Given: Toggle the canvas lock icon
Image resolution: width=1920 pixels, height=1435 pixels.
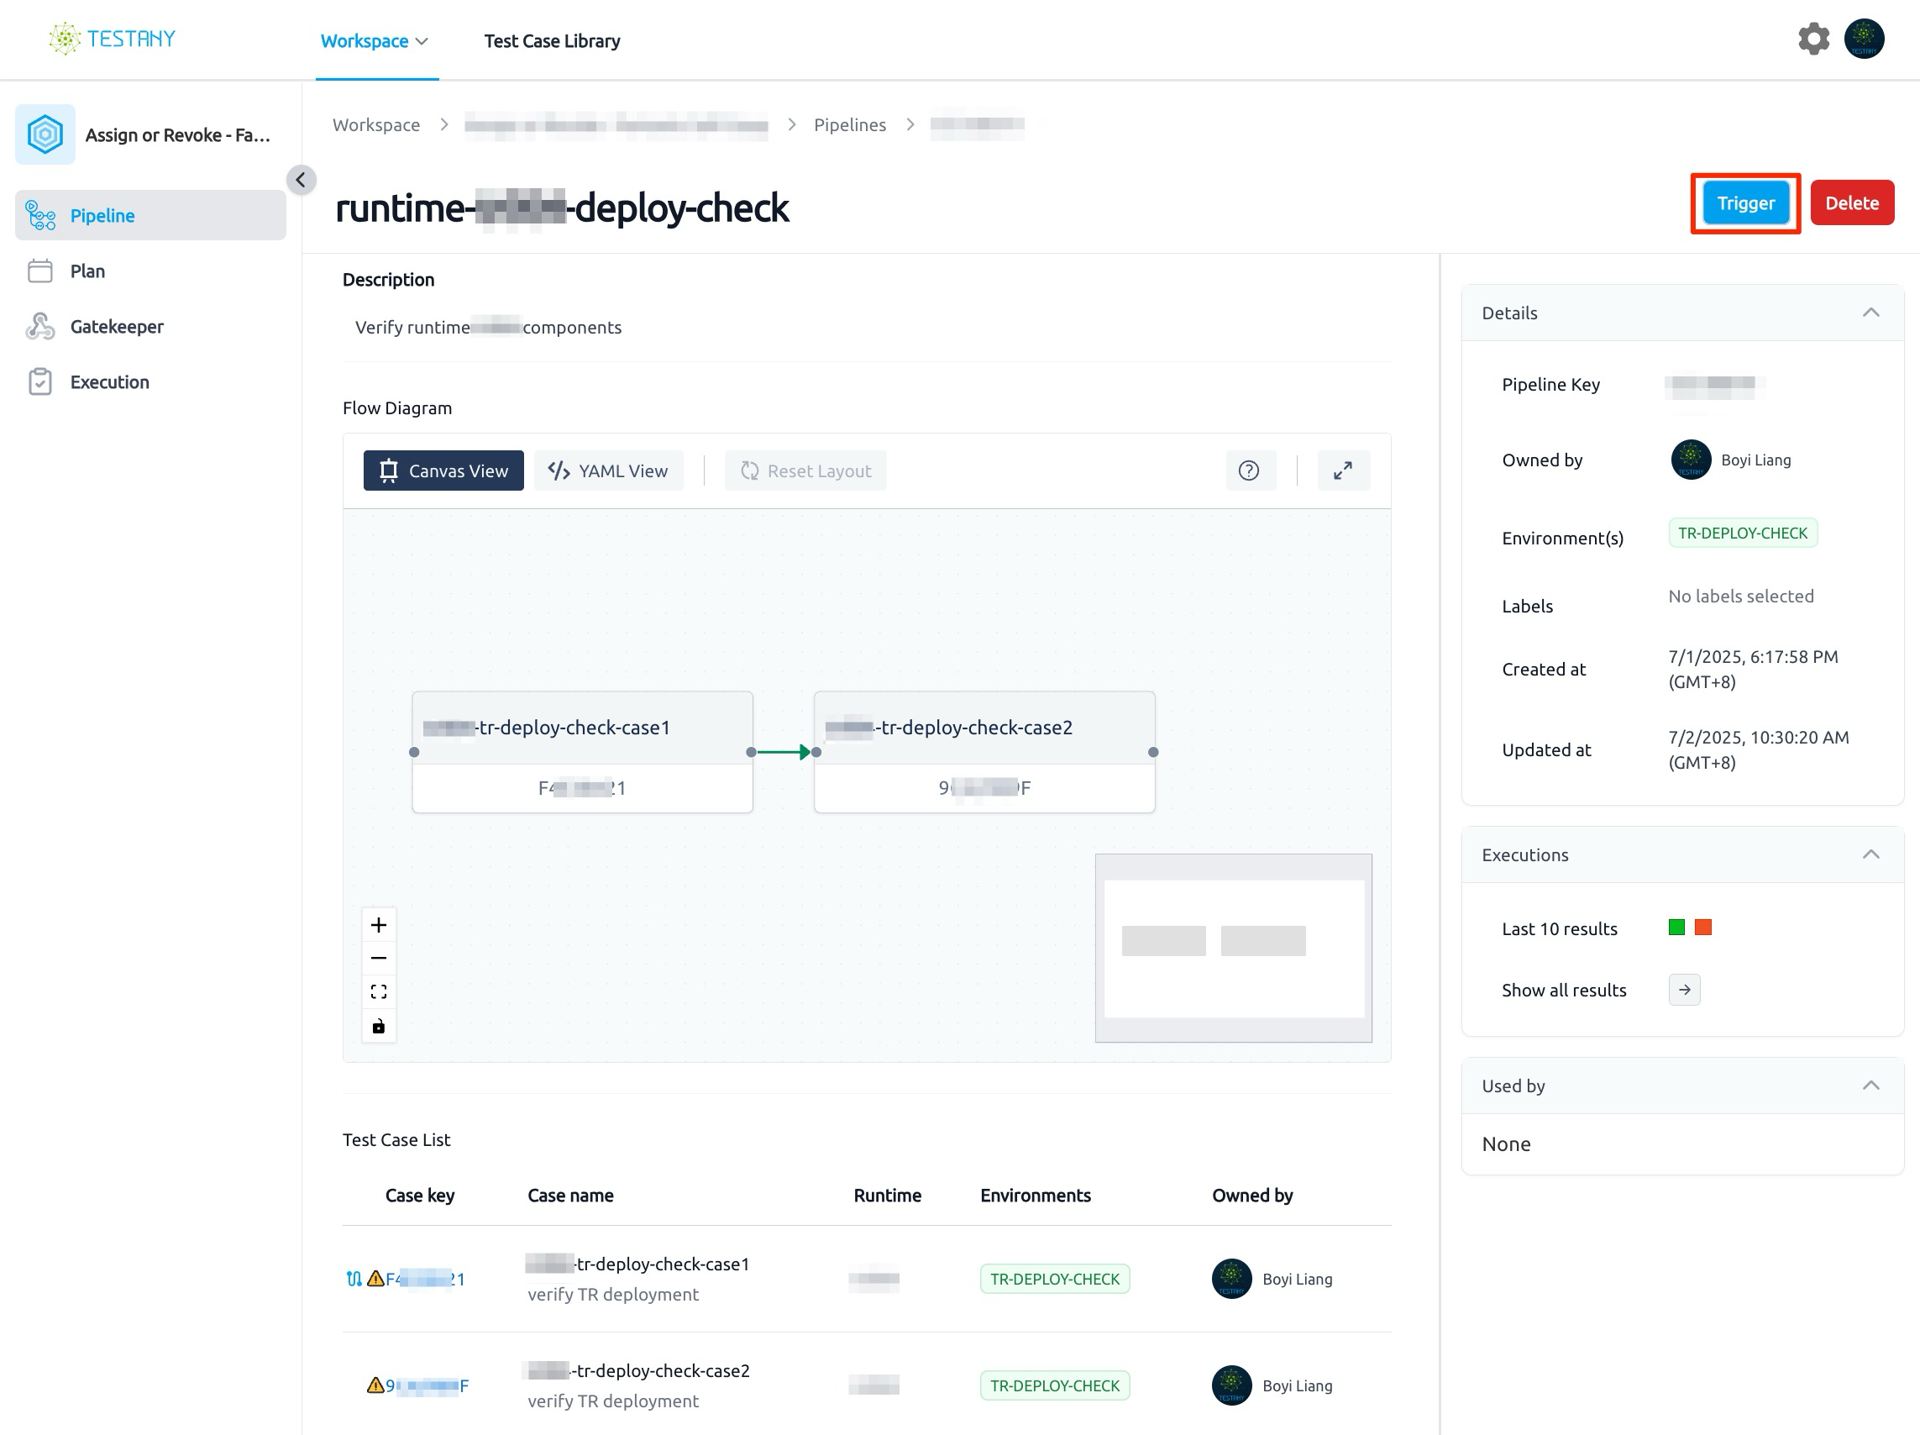Looking at the screenshot, I should [x=378, y=1026].
